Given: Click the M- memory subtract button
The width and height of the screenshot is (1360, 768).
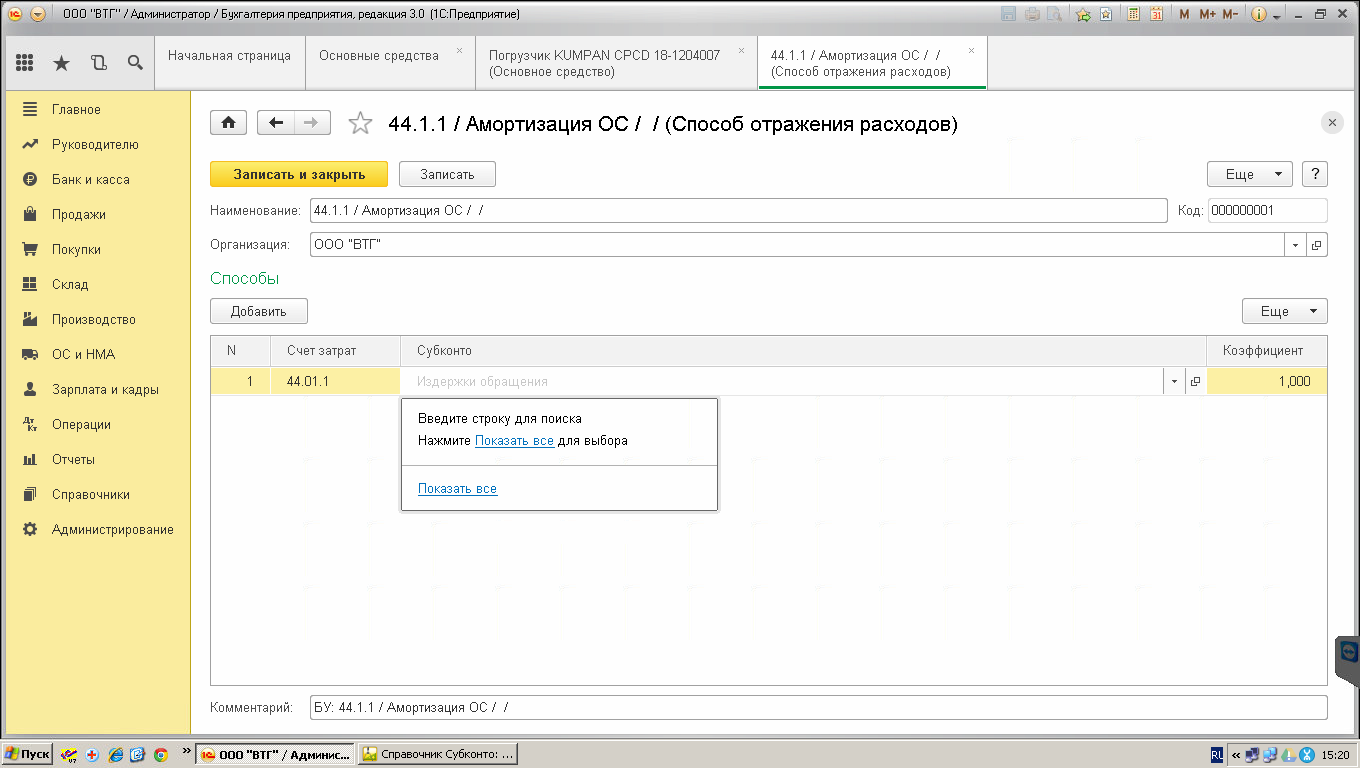Looking at the screenshot, I should [x=1230, y=14].
